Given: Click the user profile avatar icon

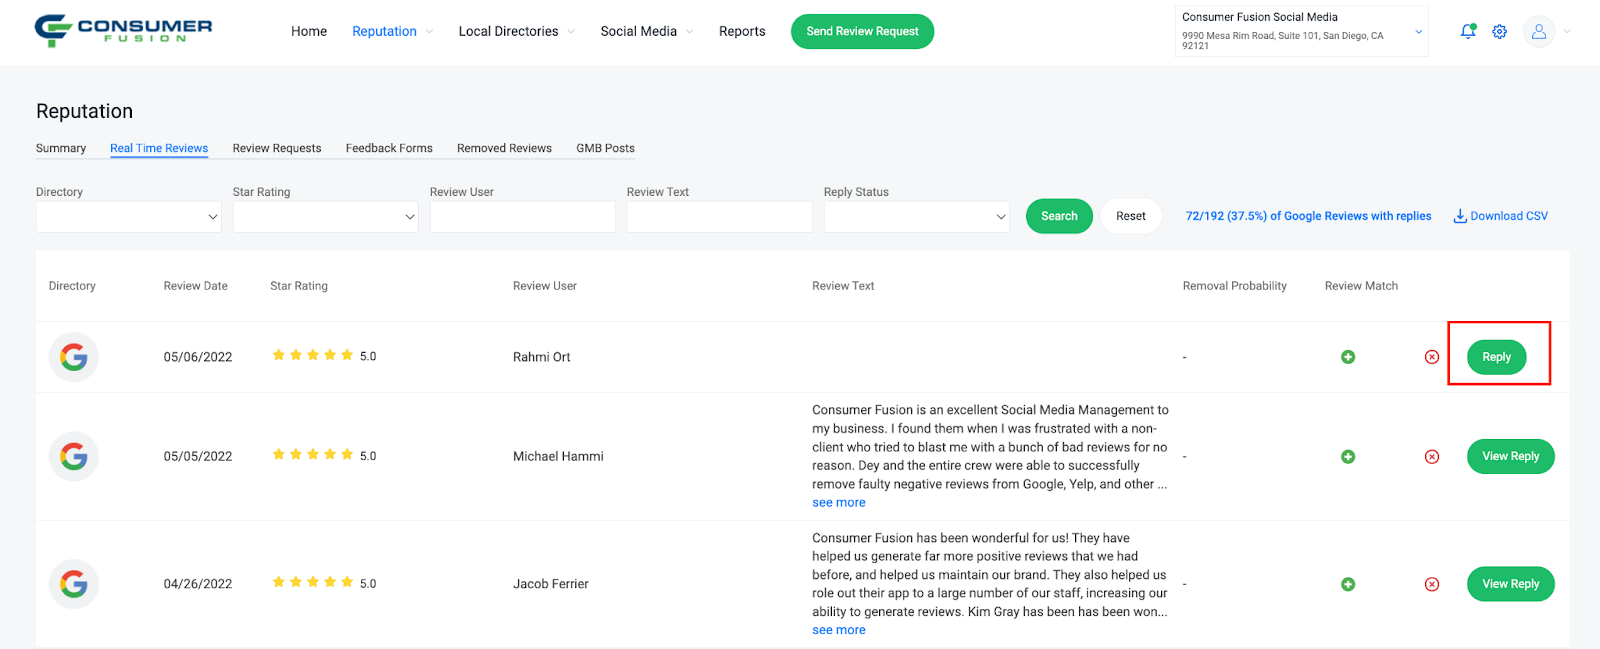Looking at the screenshot, I should point(1539,32).
